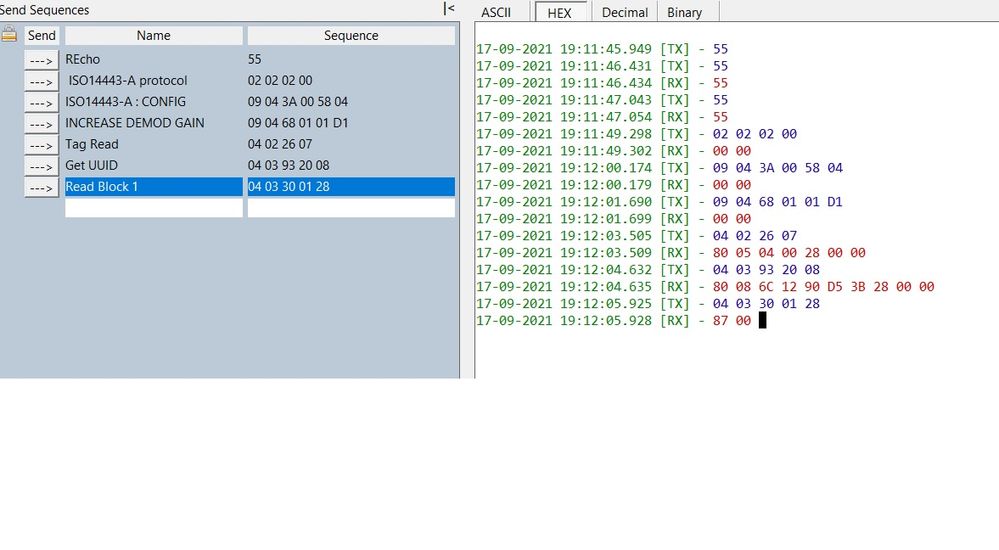Click the TX log line at 19:12:05.925
This screenshot has height=550, width=999.
click(x=648, y=304)
